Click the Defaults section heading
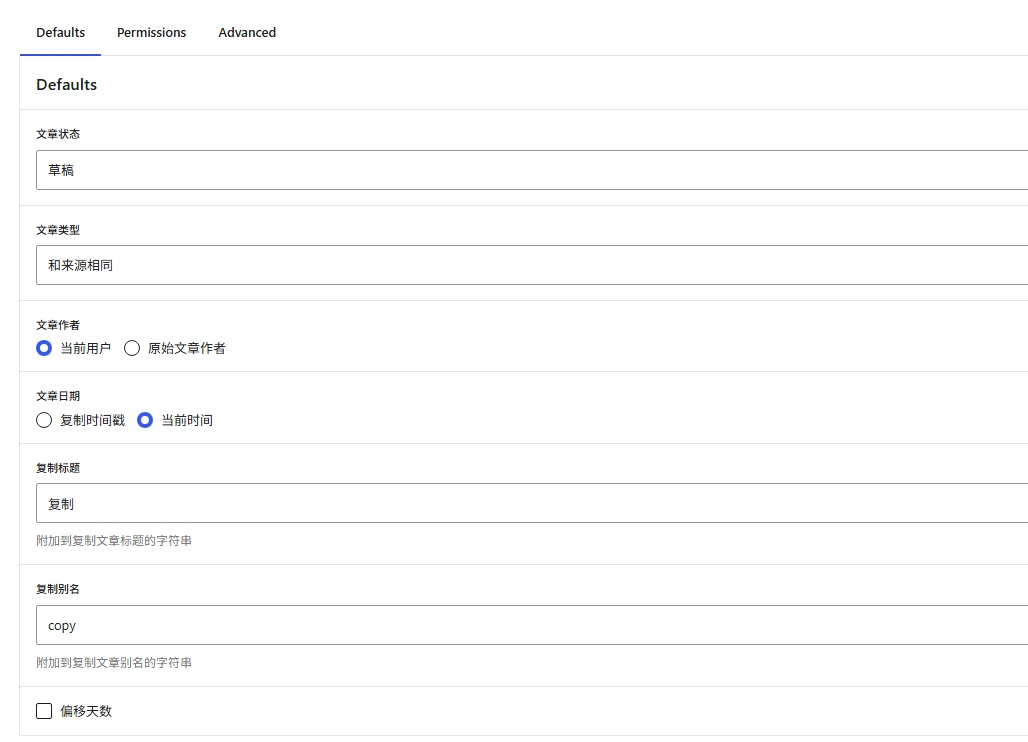This screenshot has height=742, width=1028. (x=66, y=85)
